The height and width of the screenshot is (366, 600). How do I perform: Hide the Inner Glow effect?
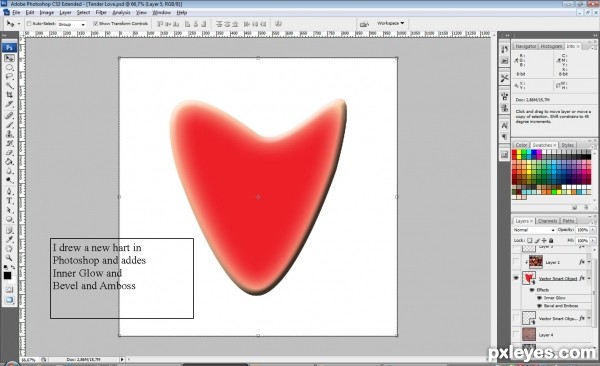click(540, 298)
